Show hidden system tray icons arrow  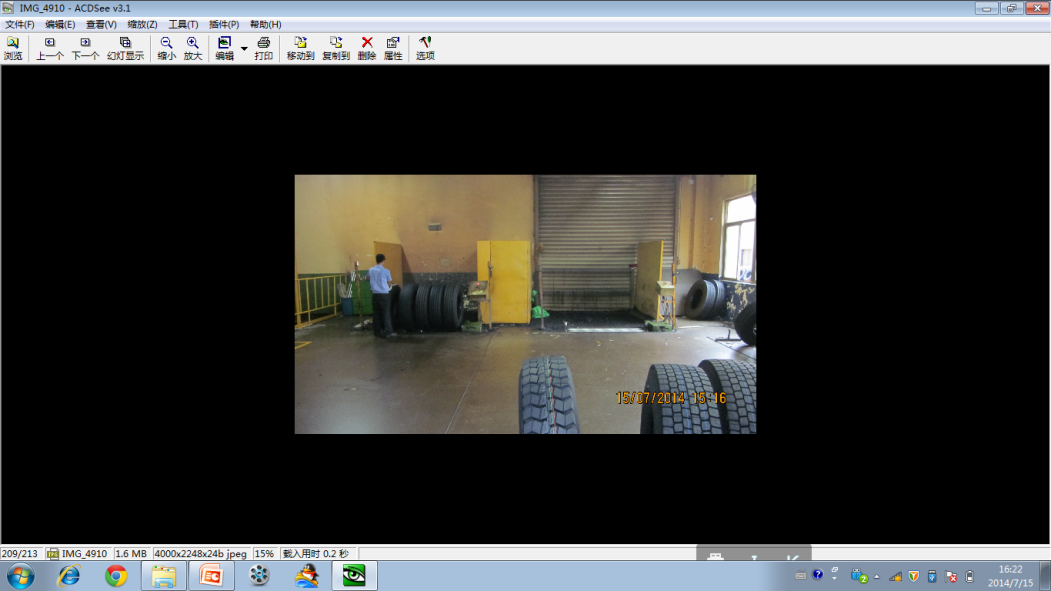point(877,576)
